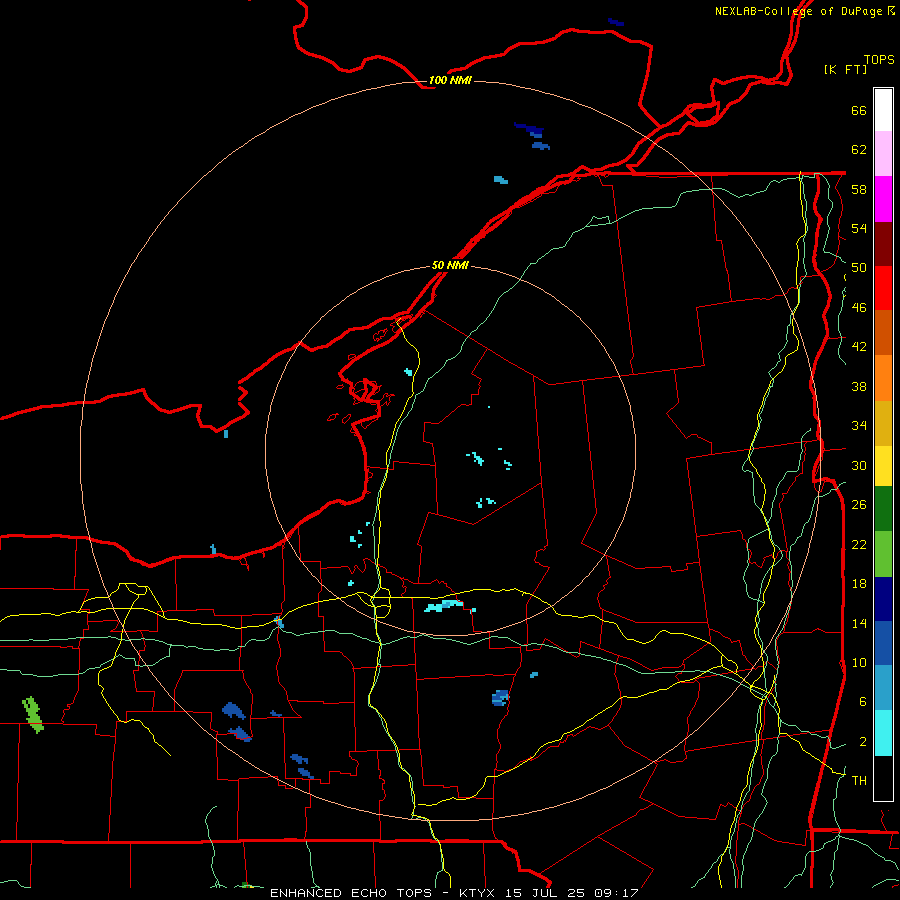This screenshot has height=900, width=900.
Task: Click the "[K FT]" units label
Action: 845,69
